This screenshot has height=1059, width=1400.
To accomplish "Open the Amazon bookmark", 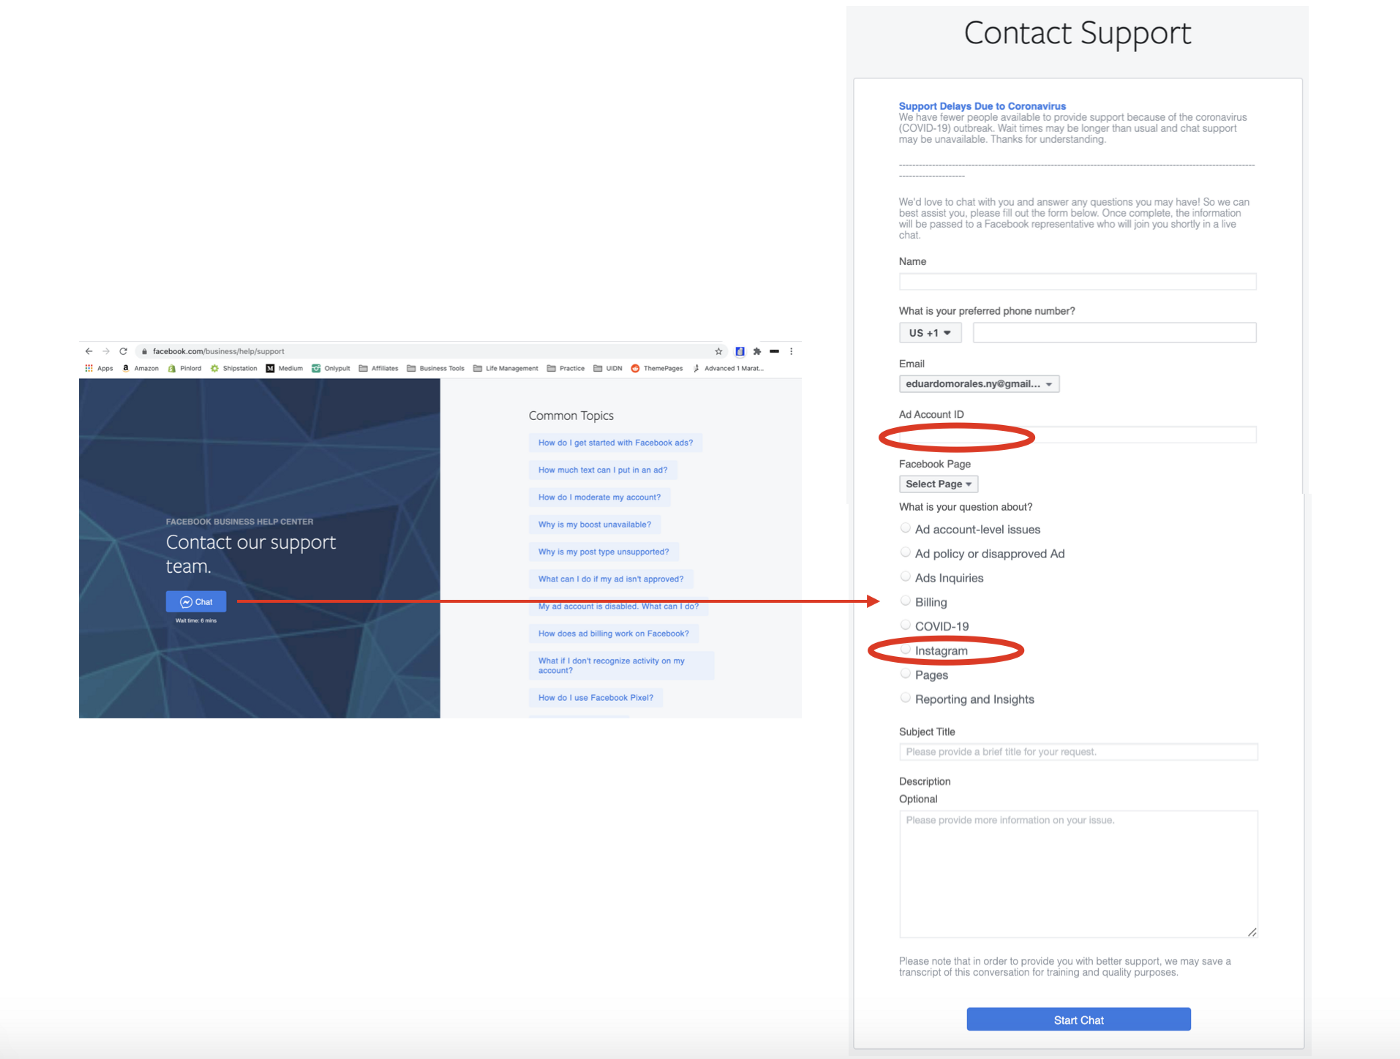I will click(140, 368).
